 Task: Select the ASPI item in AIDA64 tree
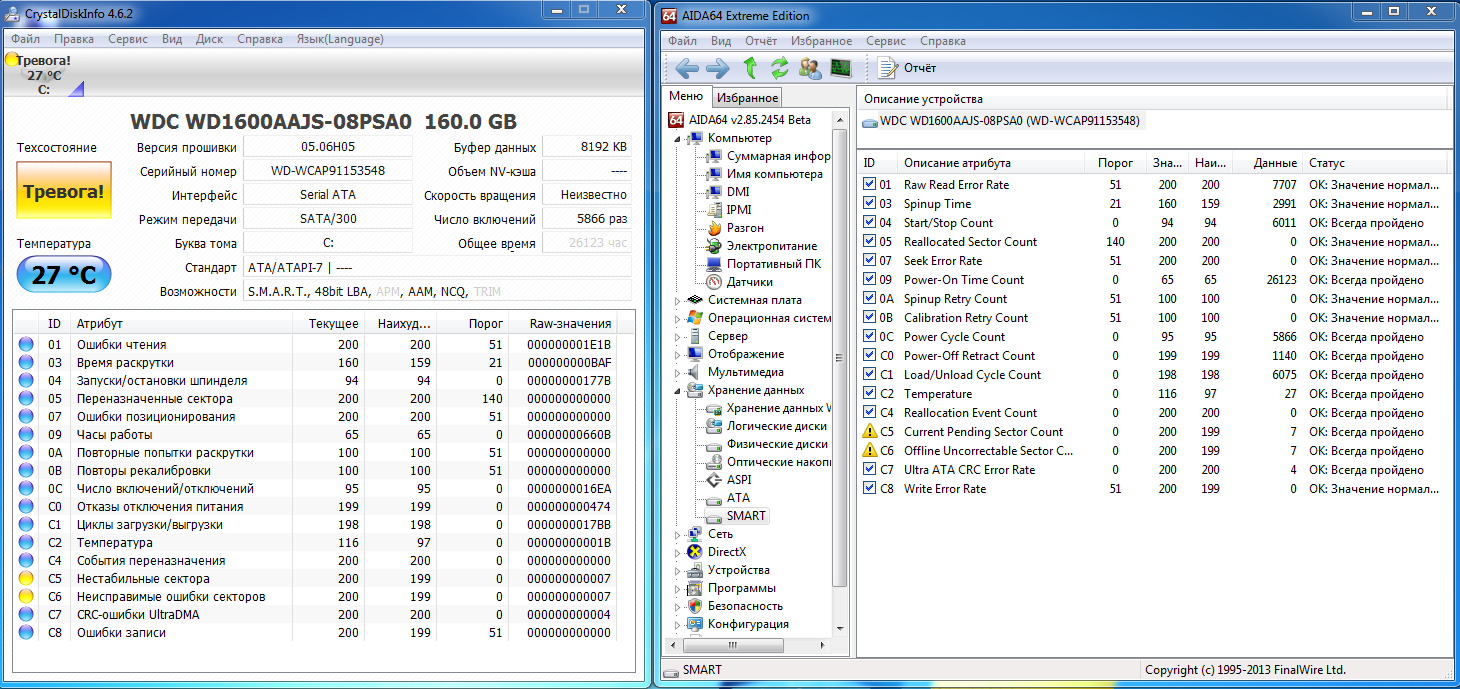tap(739, 480)
